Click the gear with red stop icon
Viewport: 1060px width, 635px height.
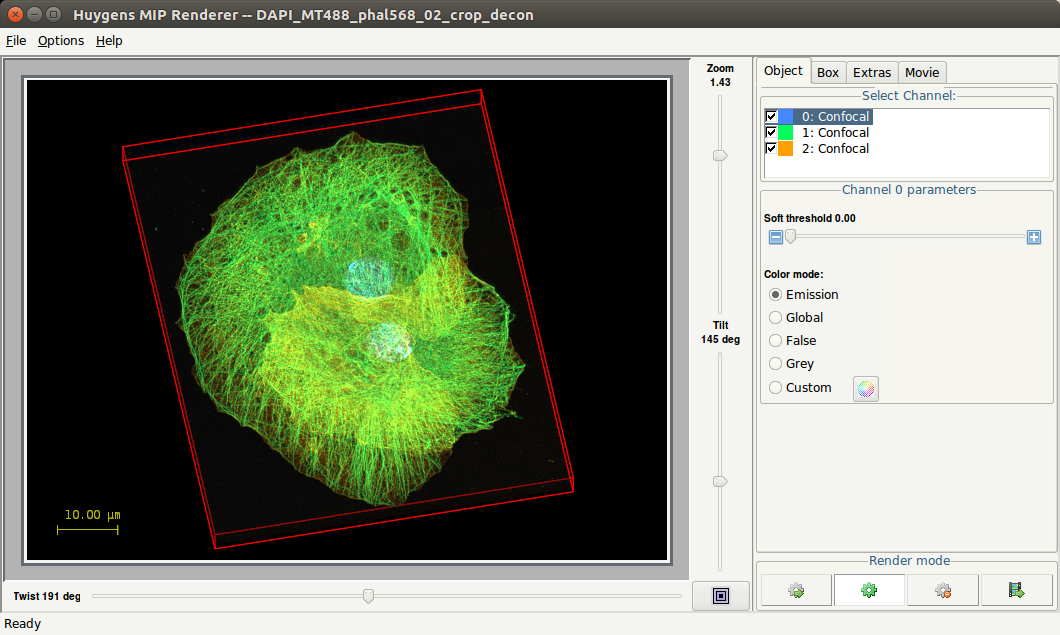pos(943,591)
